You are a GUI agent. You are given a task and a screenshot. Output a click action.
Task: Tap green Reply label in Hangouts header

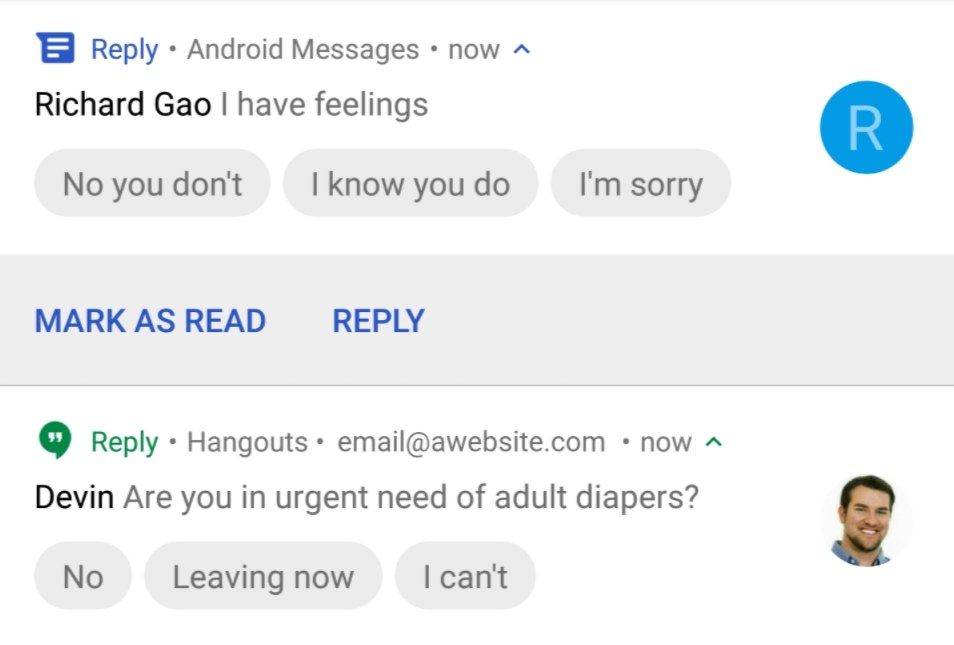[x=124, y=442]
